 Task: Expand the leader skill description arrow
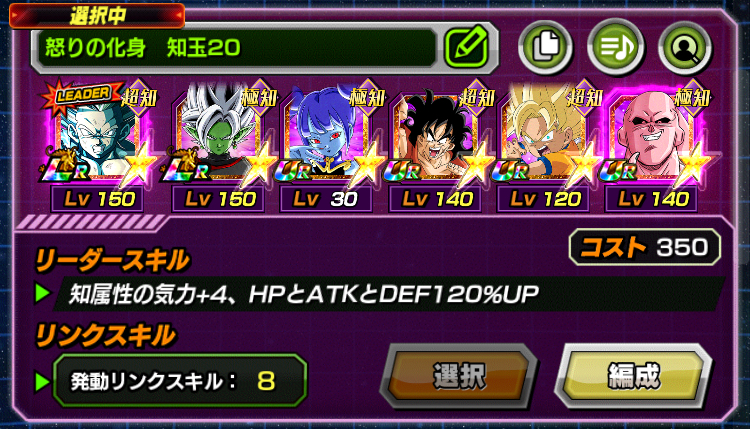pyautogui.click(x=42, y=292)
